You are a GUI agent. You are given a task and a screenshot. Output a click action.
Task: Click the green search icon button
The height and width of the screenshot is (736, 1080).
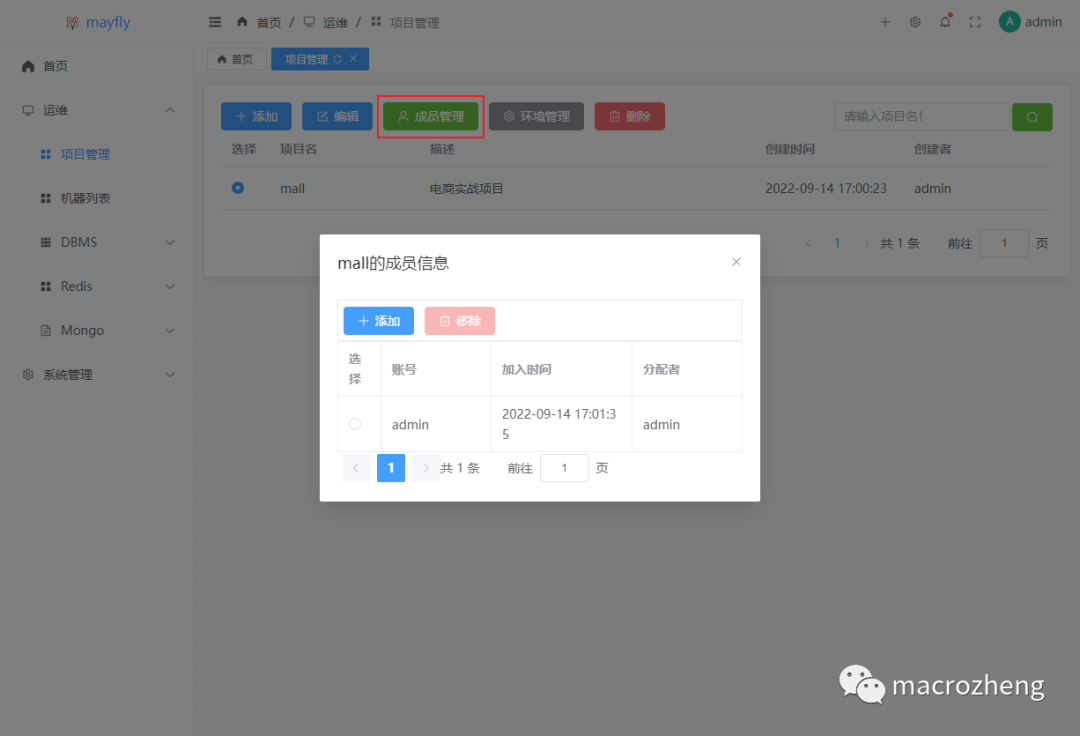click(x=1032, y=117)
